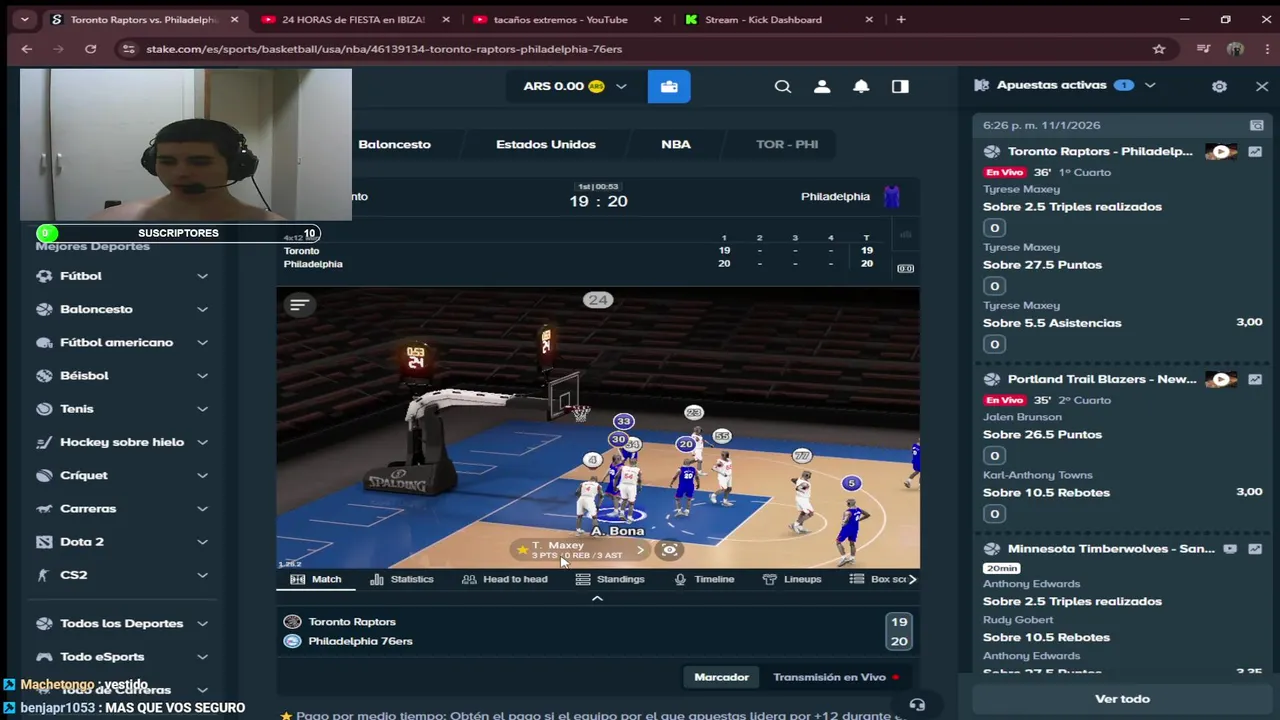1280x720 pixels.
Task: Expand Todos los Deportes section
Action: tap(202, 624)
